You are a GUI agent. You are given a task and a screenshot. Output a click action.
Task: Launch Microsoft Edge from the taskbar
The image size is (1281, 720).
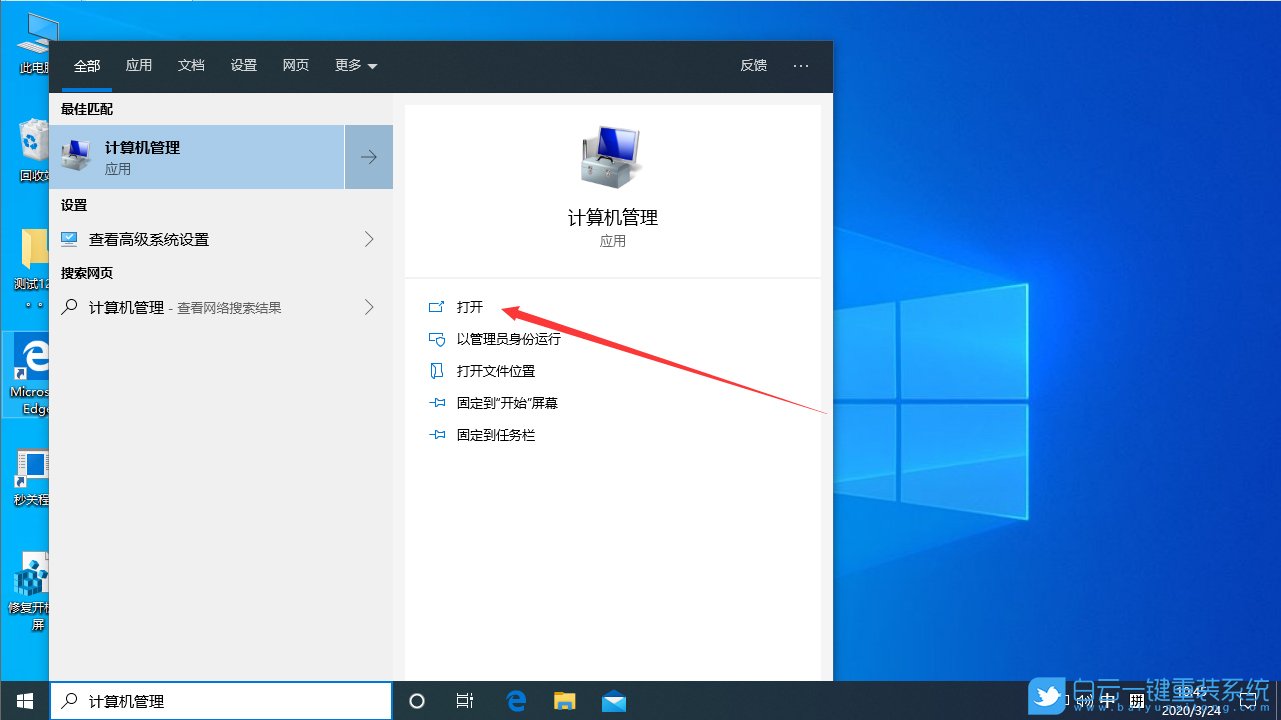pos(516,701)
